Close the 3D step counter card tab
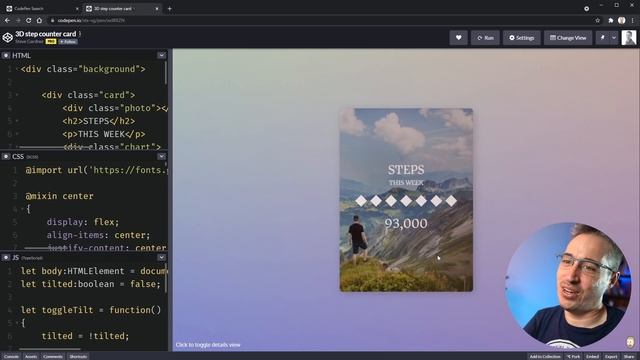Screen dimensions: 640x360 click(157, 8)
